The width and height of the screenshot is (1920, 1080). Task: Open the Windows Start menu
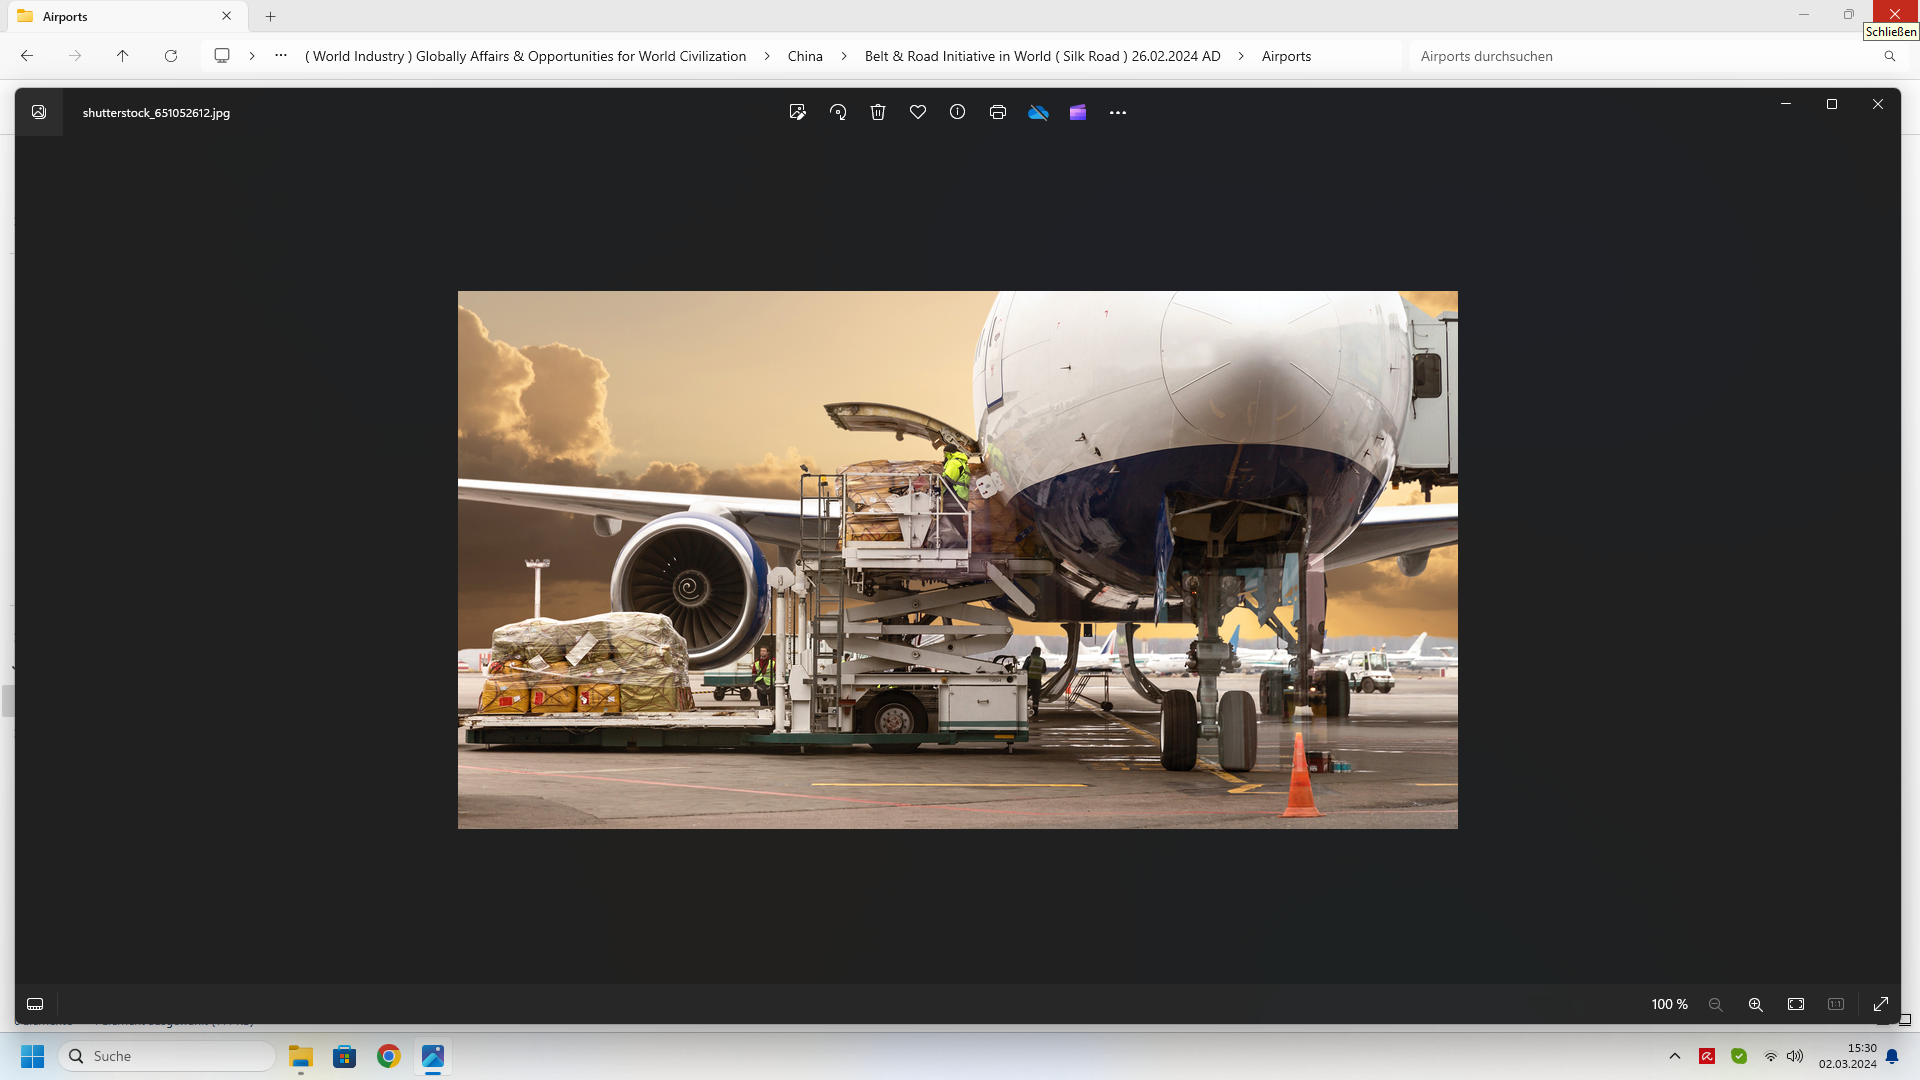[32, 1056]
